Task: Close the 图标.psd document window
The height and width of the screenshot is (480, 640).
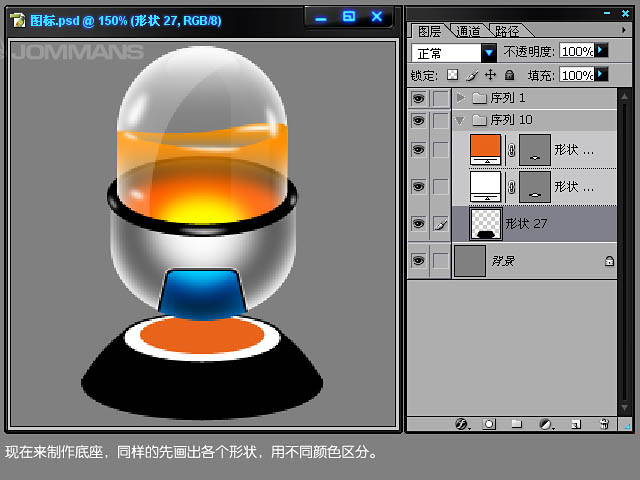Action: [377, 17]
